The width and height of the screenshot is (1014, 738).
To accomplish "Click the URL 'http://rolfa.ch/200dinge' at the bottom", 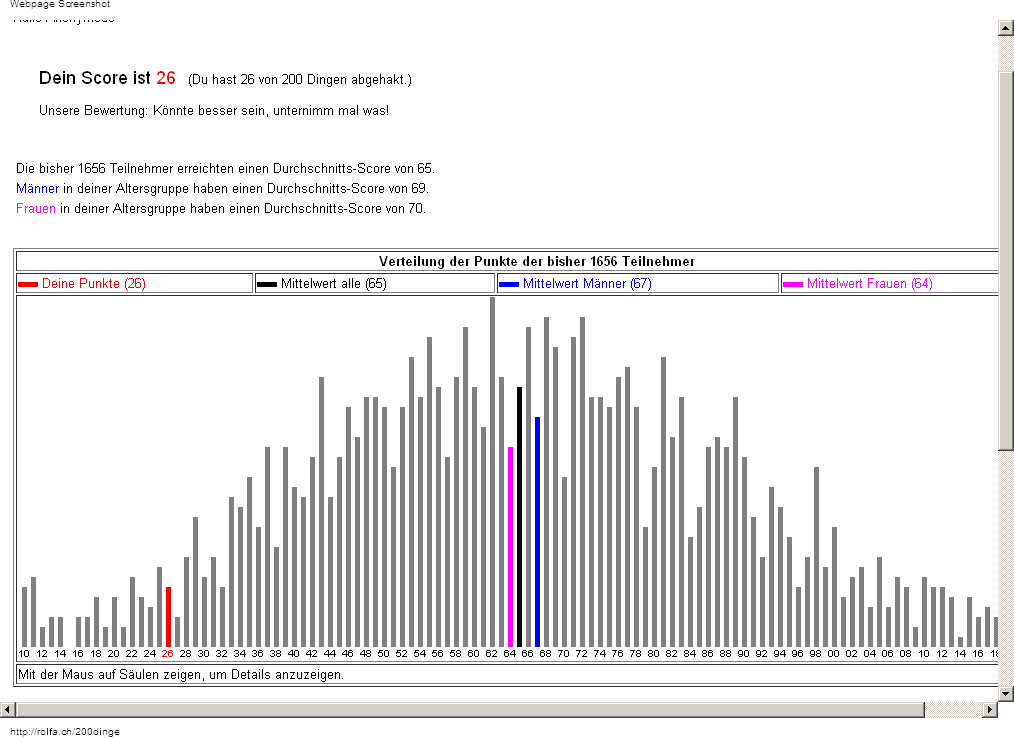I will click(x=65, y=732).
